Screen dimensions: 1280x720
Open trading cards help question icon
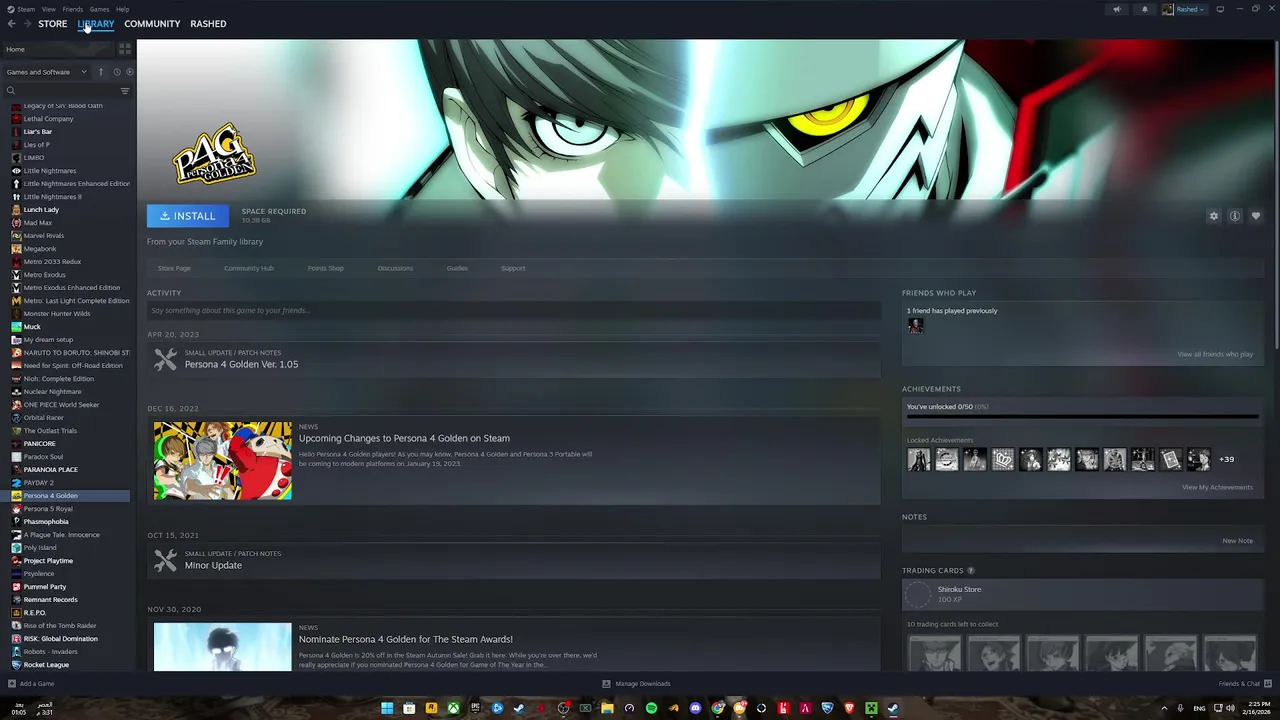[971, 571]
